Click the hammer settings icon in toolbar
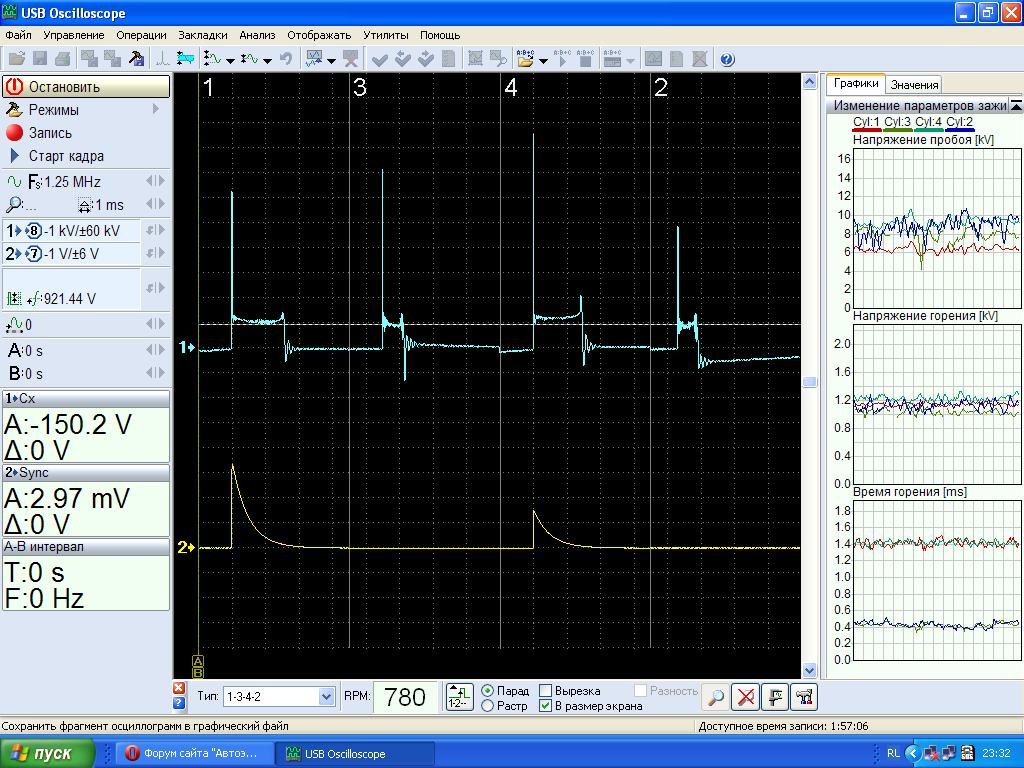The height and width of the screenshot is (768, 1024). 137,59
